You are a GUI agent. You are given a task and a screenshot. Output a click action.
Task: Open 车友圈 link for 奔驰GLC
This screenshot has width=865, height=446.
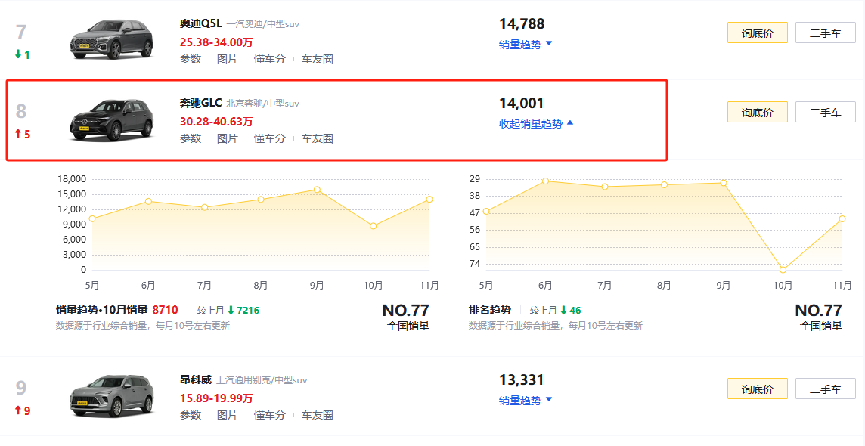pyautogui.click(x=317, y=139)
